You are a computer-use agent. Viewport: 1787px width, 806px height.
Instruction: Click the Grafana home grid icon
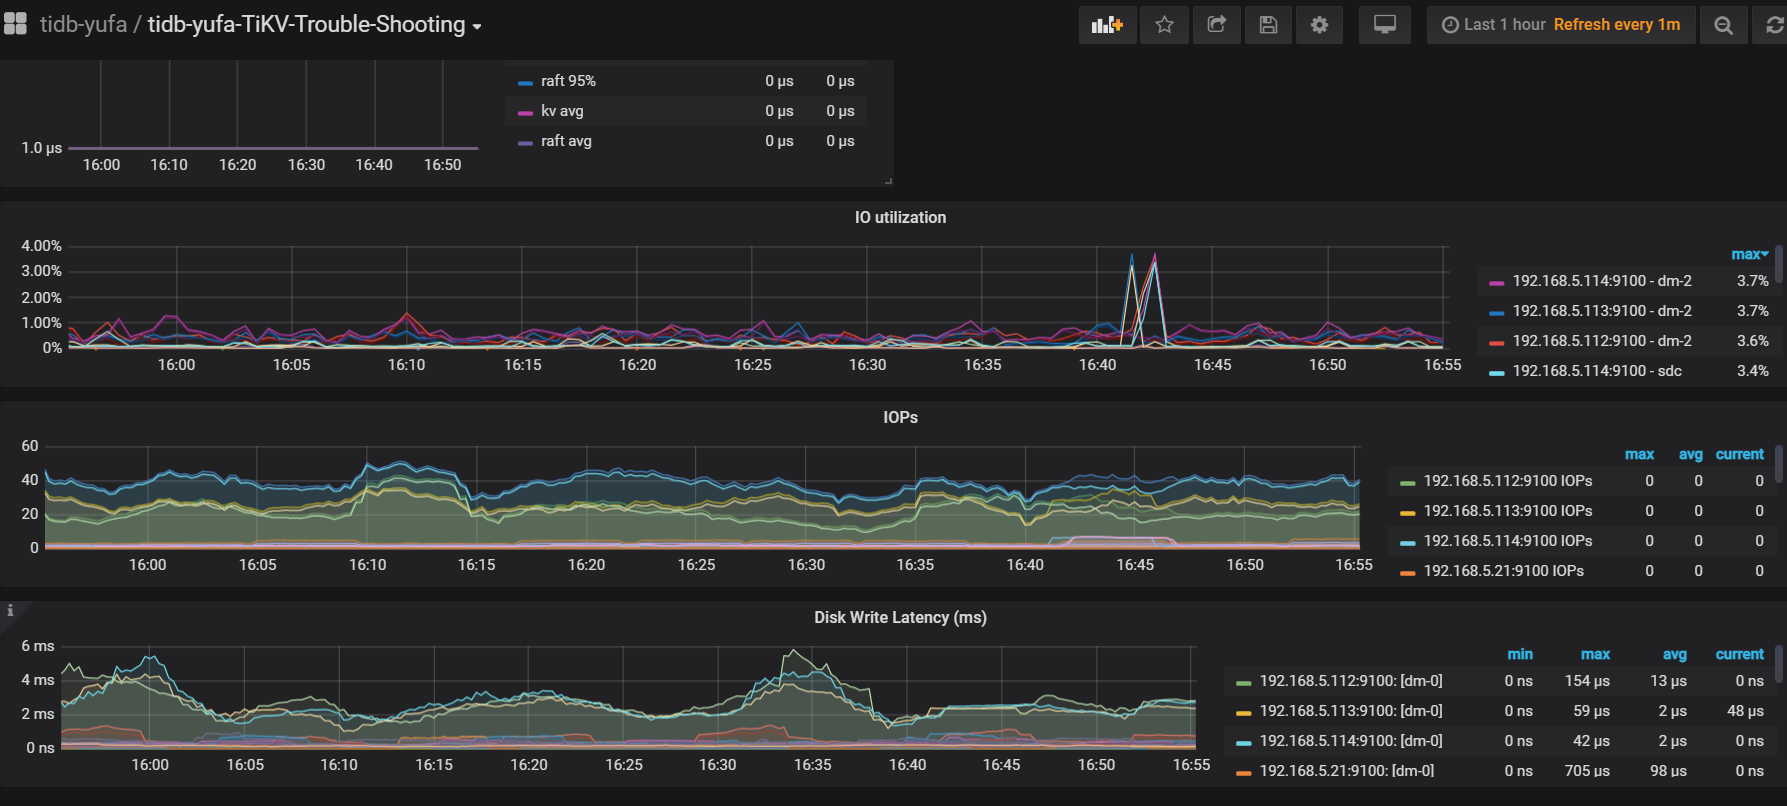point(15,24)
